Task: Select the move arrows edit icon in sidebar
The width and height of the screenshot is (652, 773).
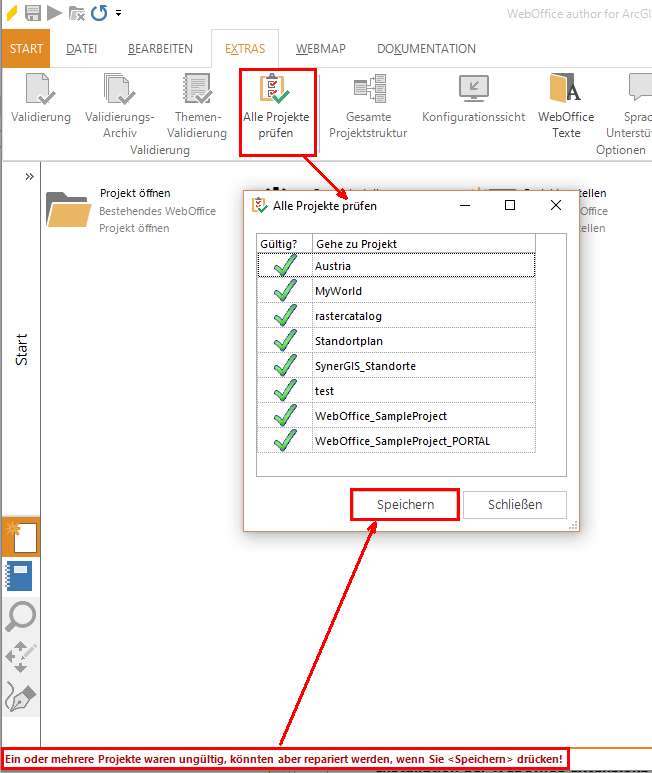Action: (x=20, y=657)
